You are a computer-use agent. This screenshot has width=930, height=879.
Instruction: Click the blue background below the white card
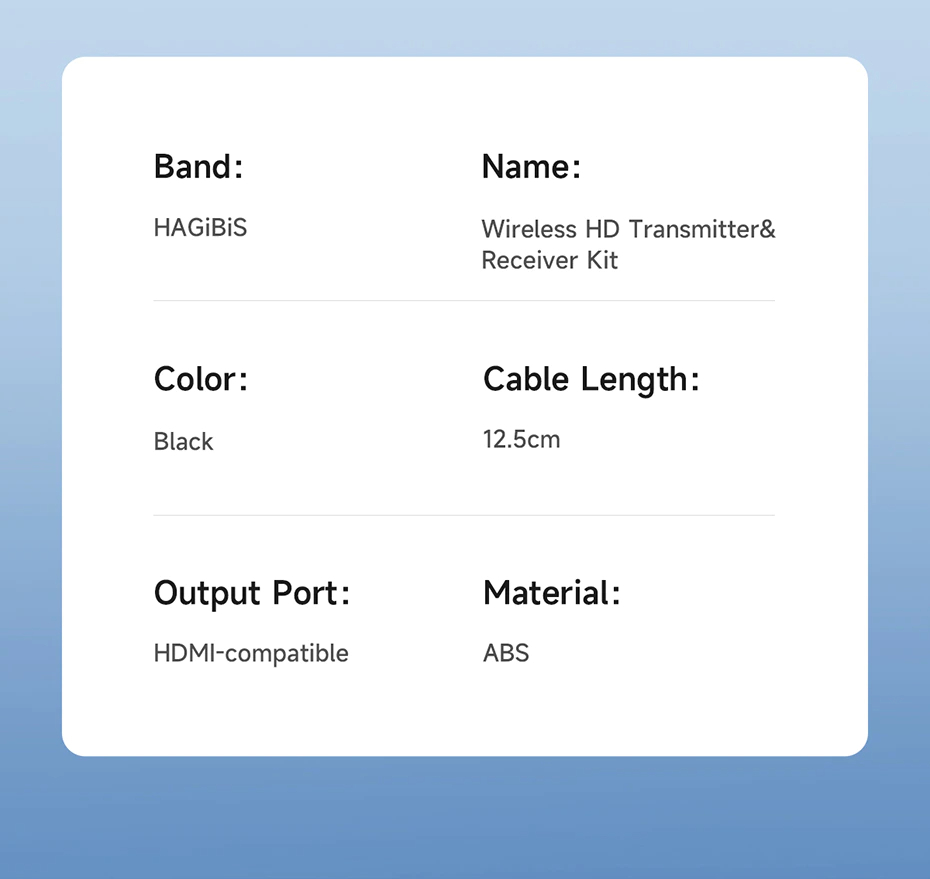pos(465,817)
